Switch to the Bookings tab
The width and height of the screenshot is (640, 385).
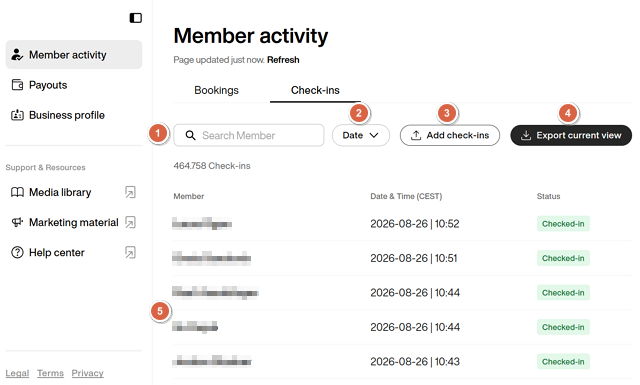[x=216, y=90]
